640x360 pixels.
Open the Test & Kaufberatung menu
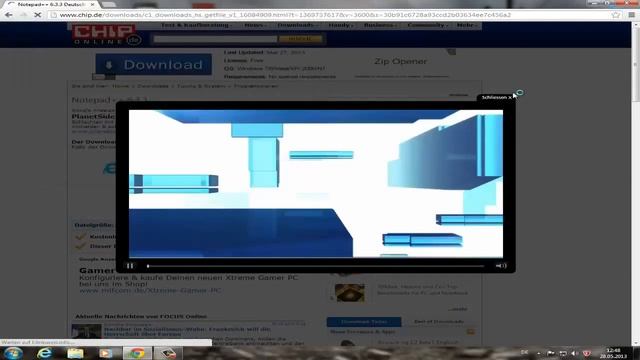[196, 25]
